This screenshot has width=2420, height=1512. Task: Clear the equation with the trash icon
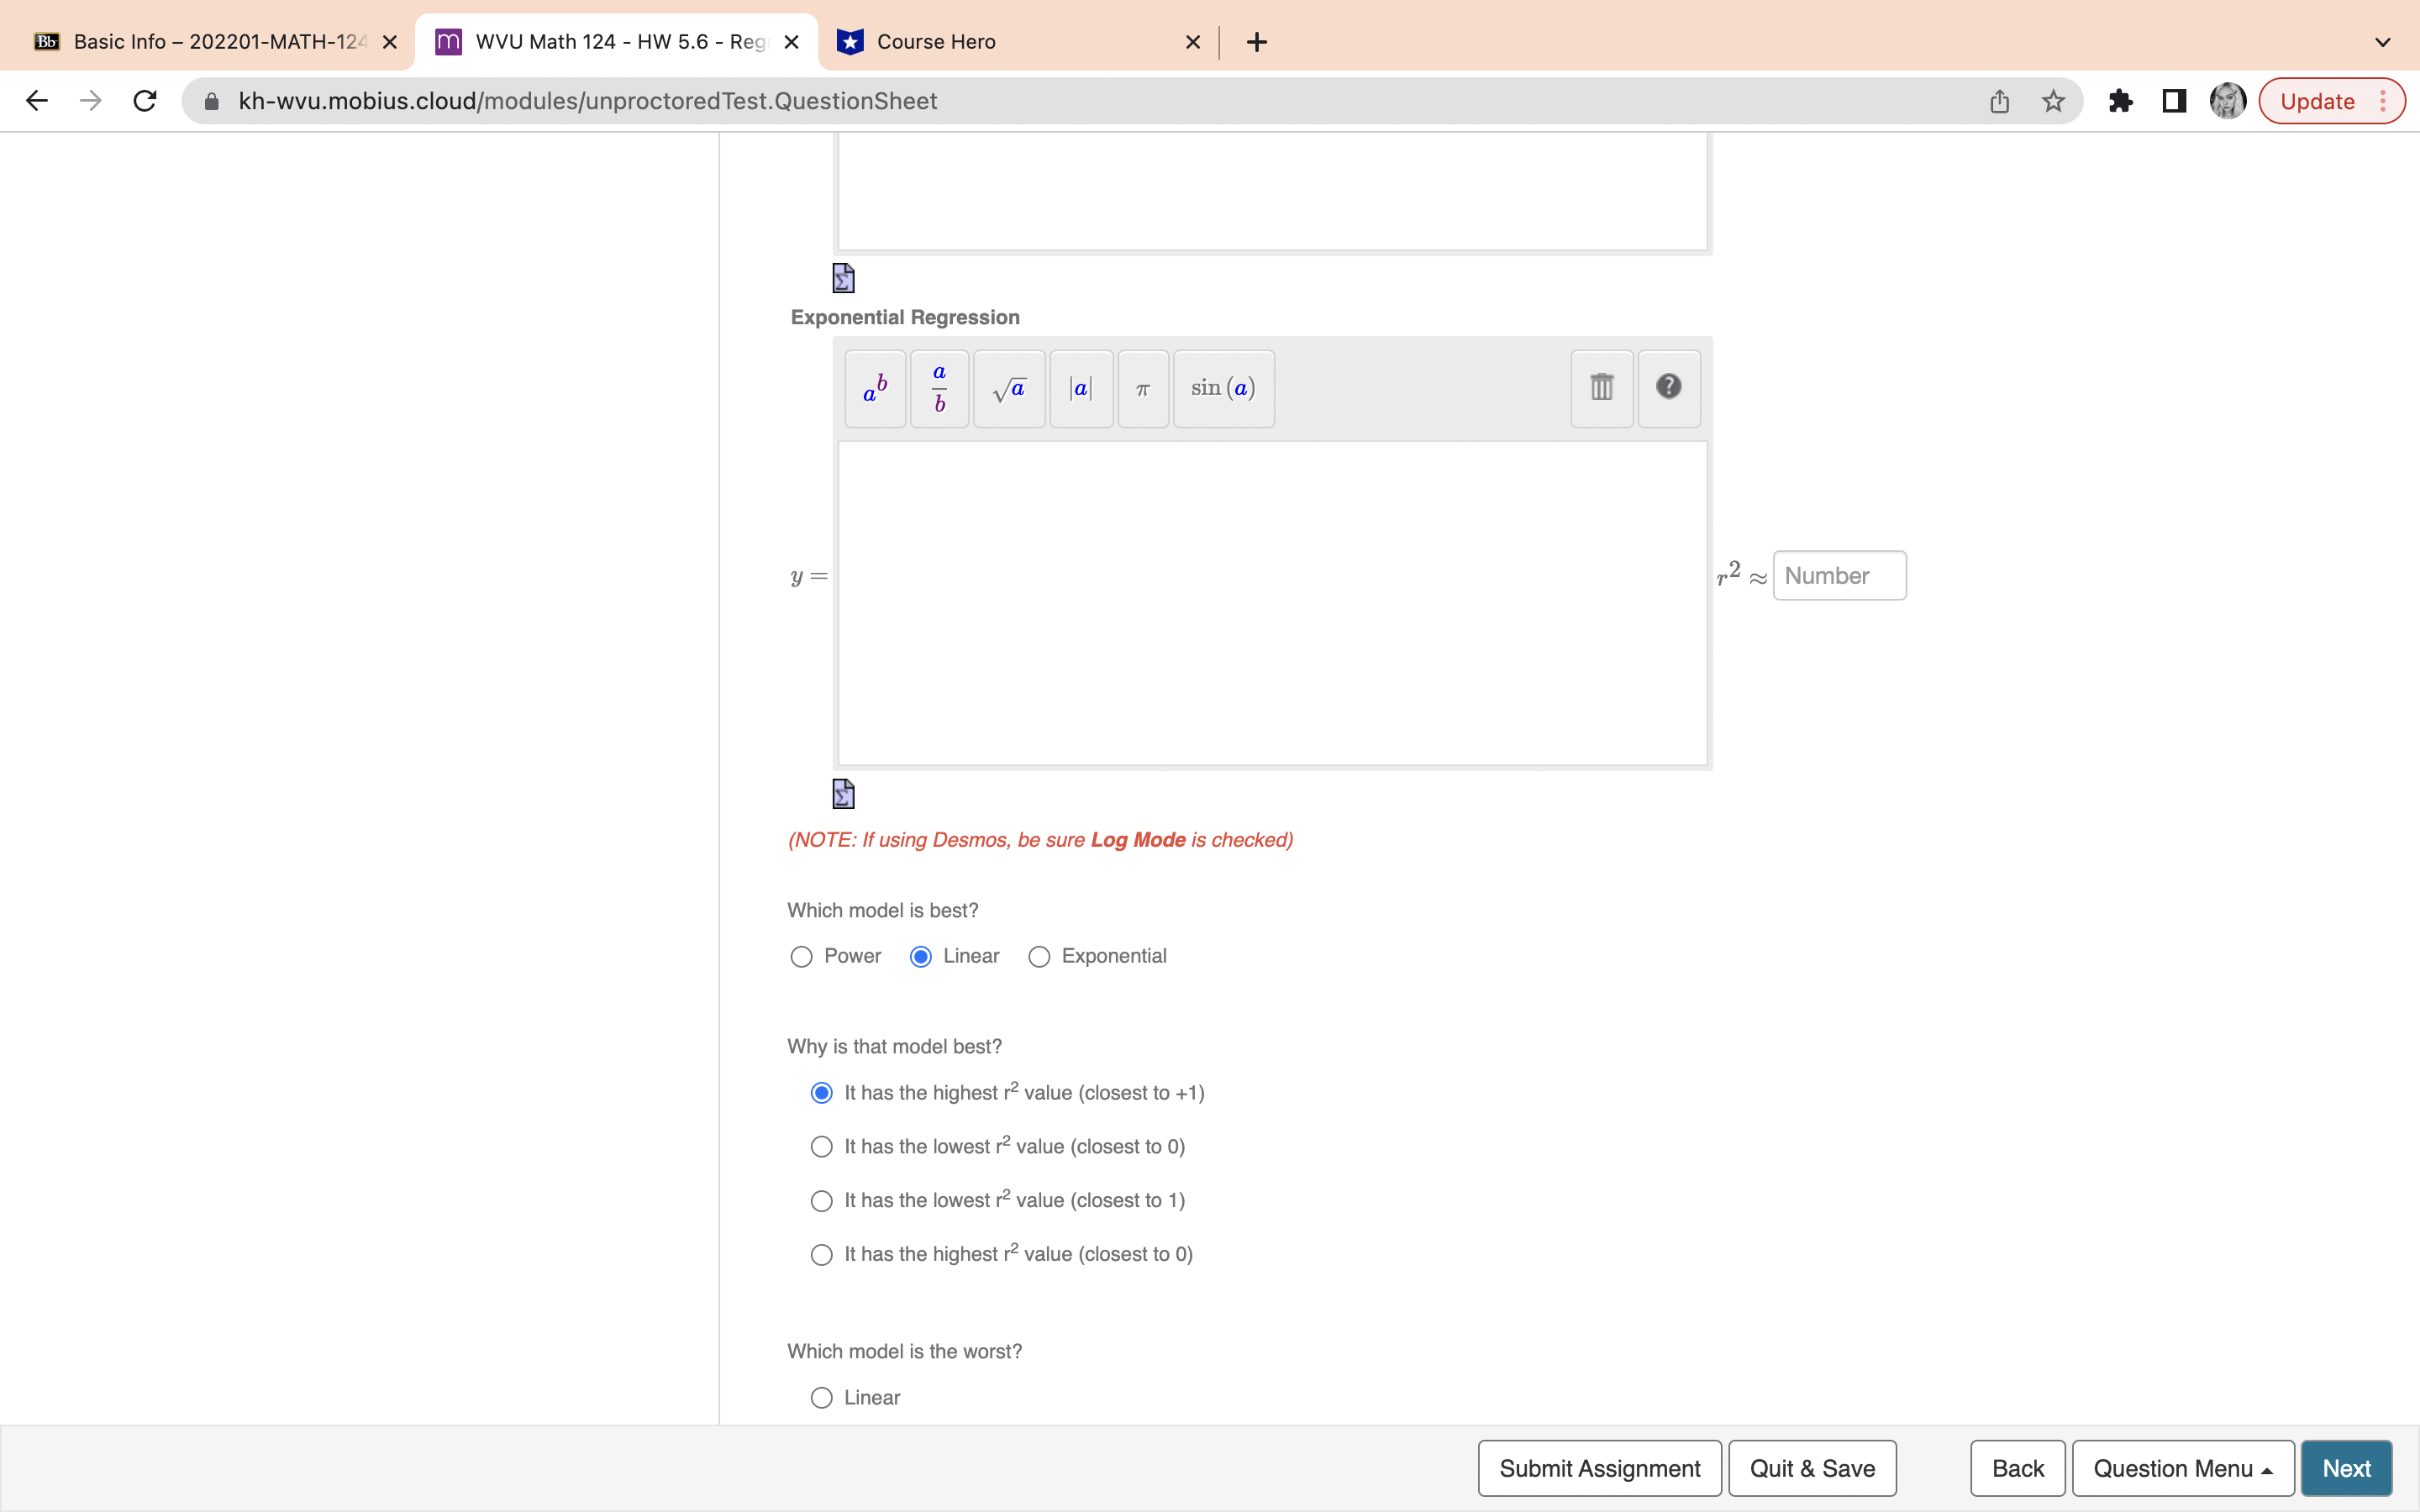click(x=1600, y=388)
